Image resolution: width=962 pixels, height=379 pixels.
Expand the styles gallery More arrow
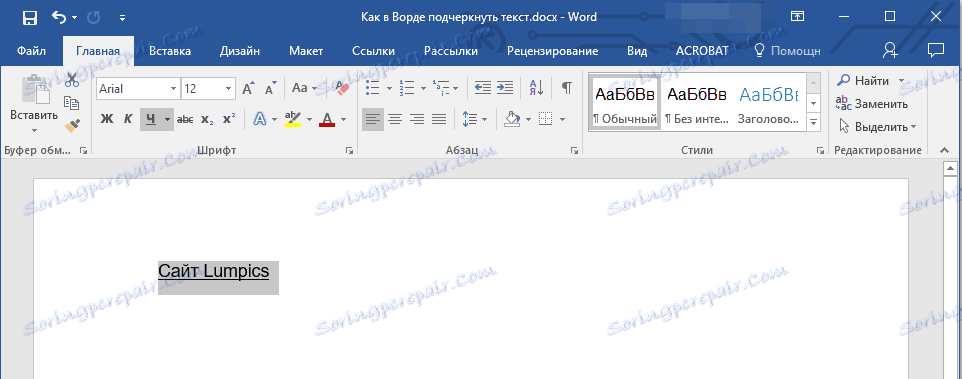click(x=814, y=123)
